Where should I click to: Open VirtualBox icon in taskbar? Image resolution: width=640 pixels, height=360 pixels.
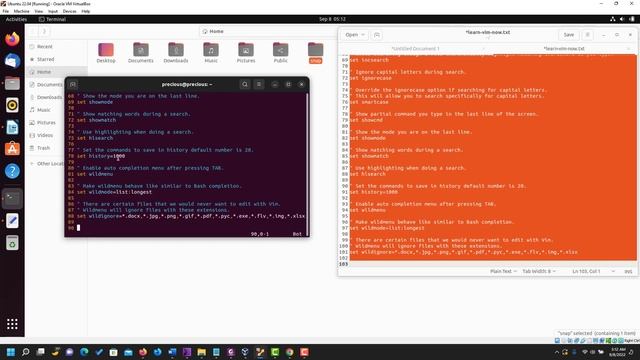[245, 352]
